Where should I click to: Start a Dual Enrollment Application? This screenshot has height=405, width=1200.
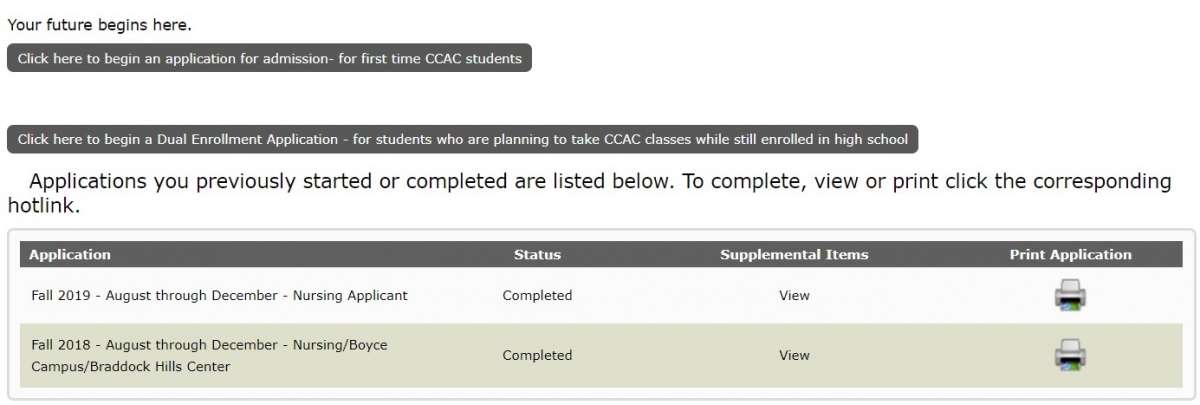(462, 139)
